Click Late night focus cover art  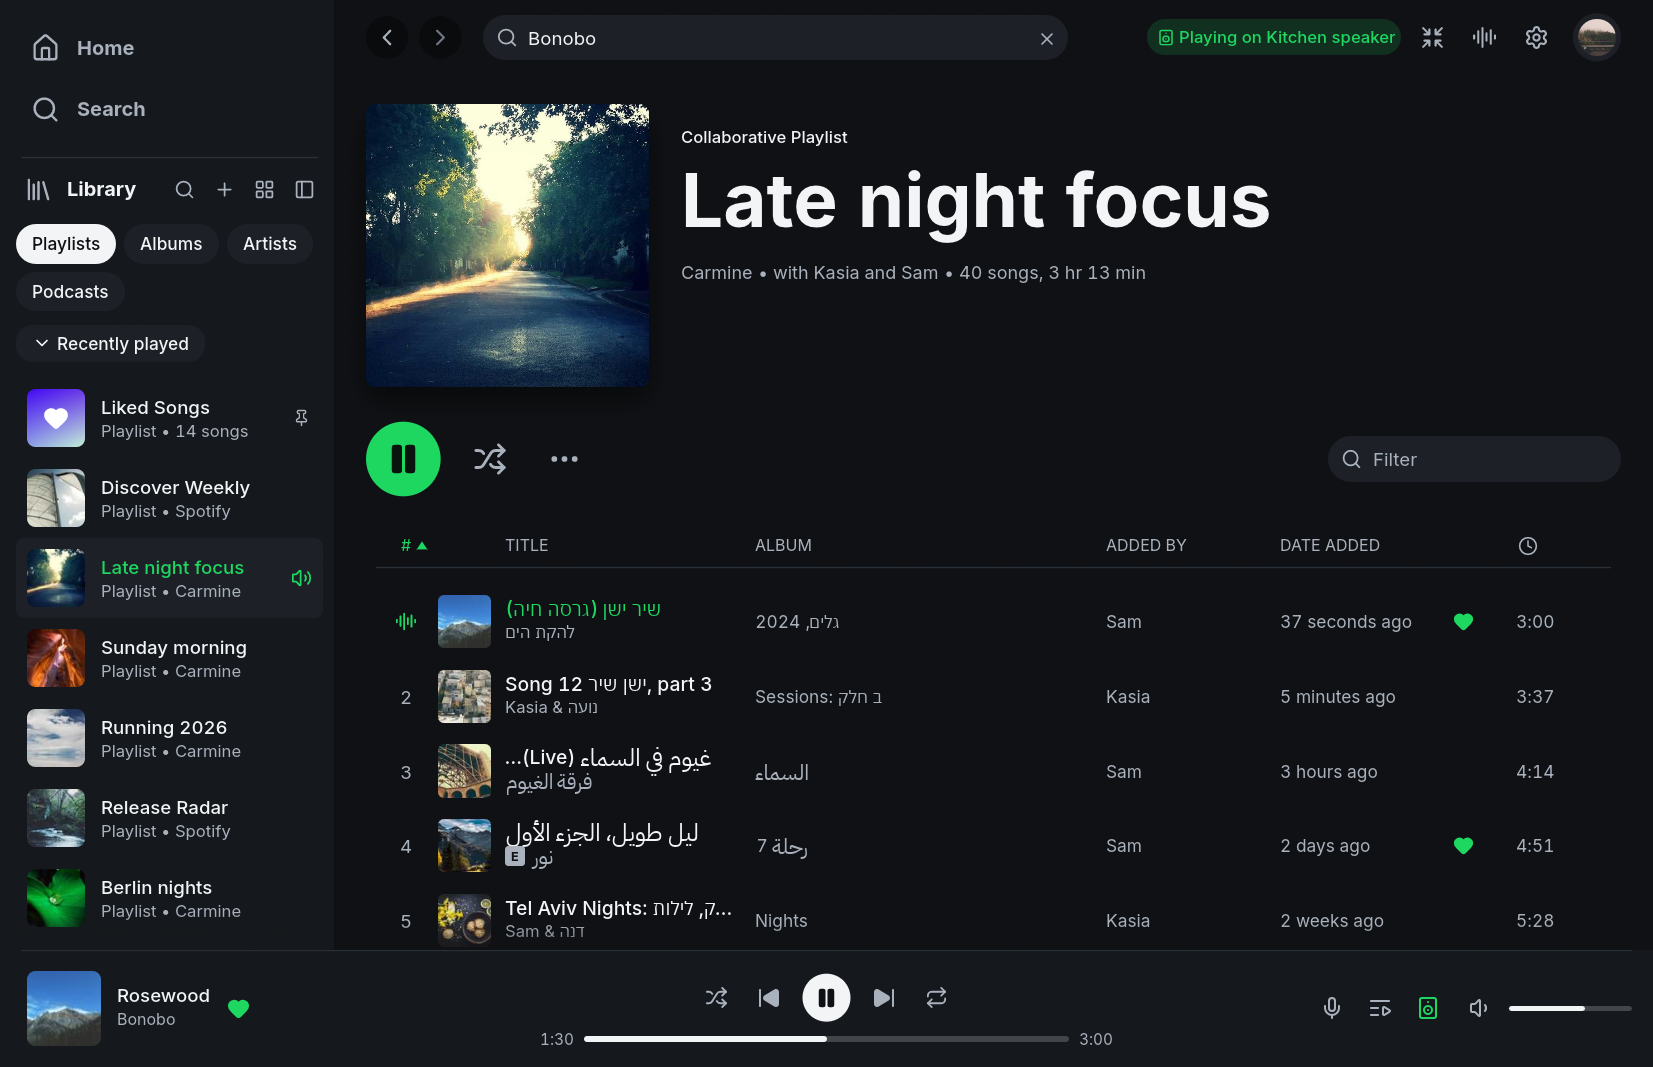508,245
